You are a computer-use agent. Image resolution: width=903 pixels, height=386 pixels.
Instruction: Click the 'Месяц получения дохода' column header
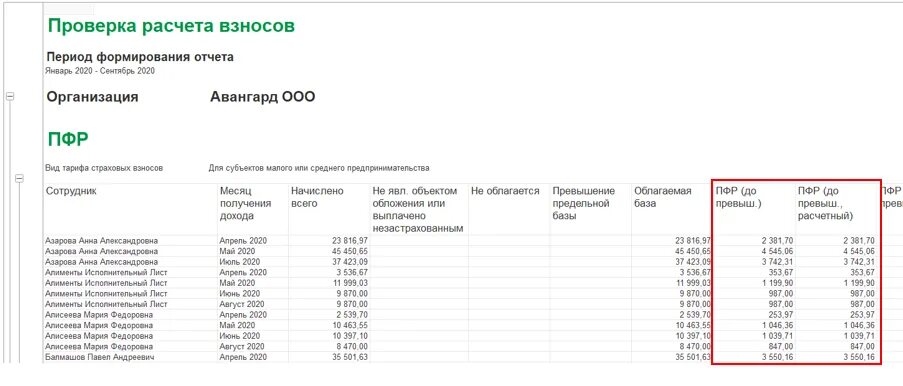pyautogui.click(x=245, y=203)
